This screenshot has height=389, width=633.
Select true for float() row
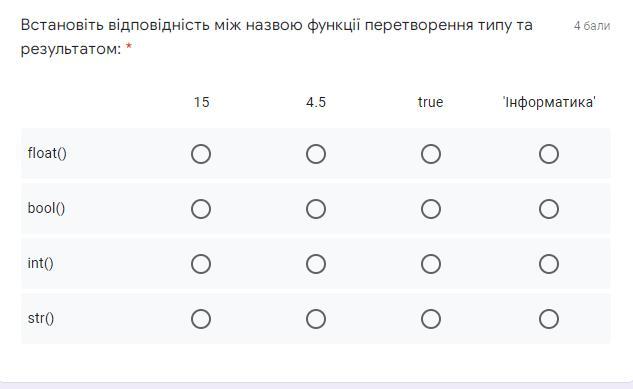tap(431, 154)
